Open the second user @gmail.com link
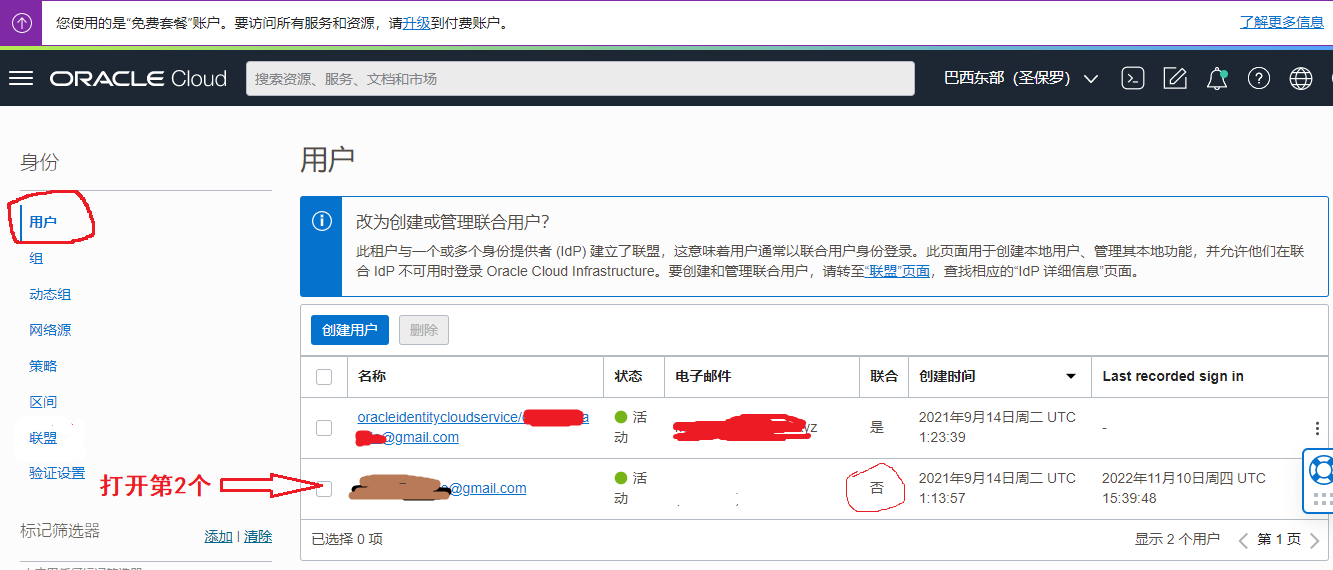This screenshot has width=1333, height=570. pyautogui.click(x=487, y=488)
